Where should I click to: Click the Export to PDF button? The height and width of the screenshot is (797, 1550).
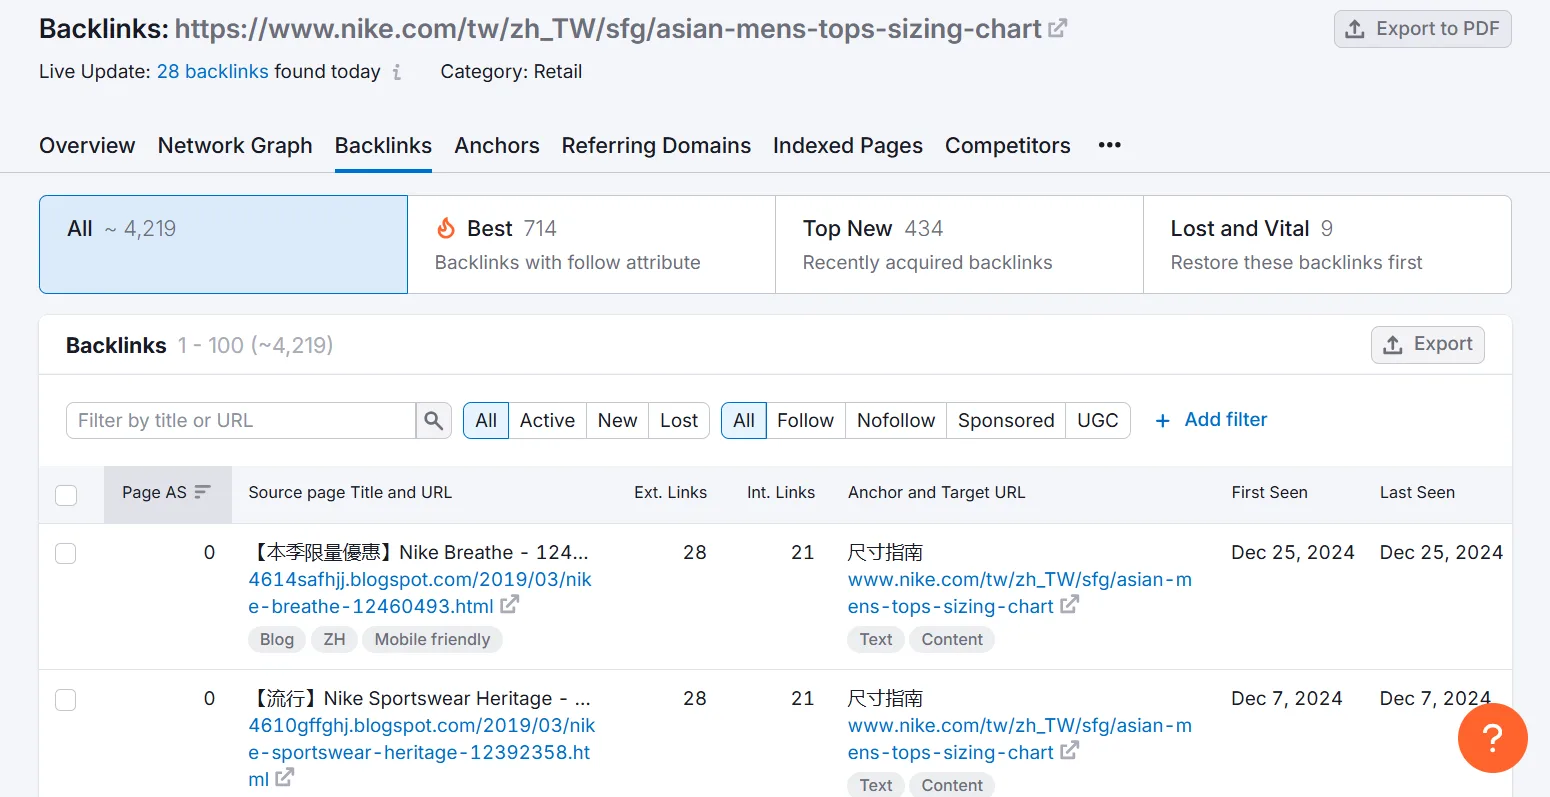pyautogui.click(x=1422, y=29)
